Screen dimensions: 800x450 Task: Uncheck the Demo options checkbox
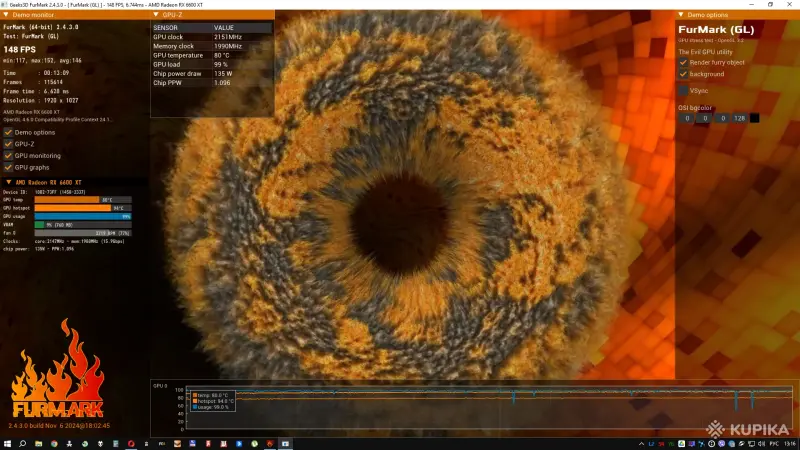[8, 132]
